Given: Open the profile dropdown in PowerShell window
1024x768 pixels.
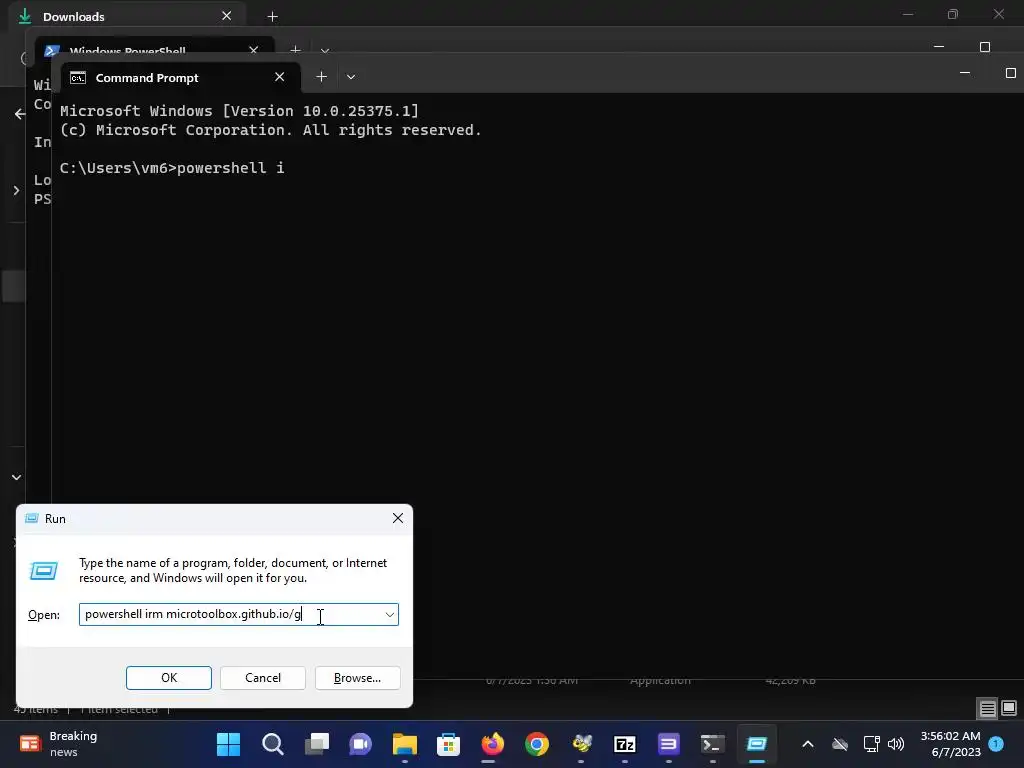Looking at the screenshot, I should [x=325, y=50].
